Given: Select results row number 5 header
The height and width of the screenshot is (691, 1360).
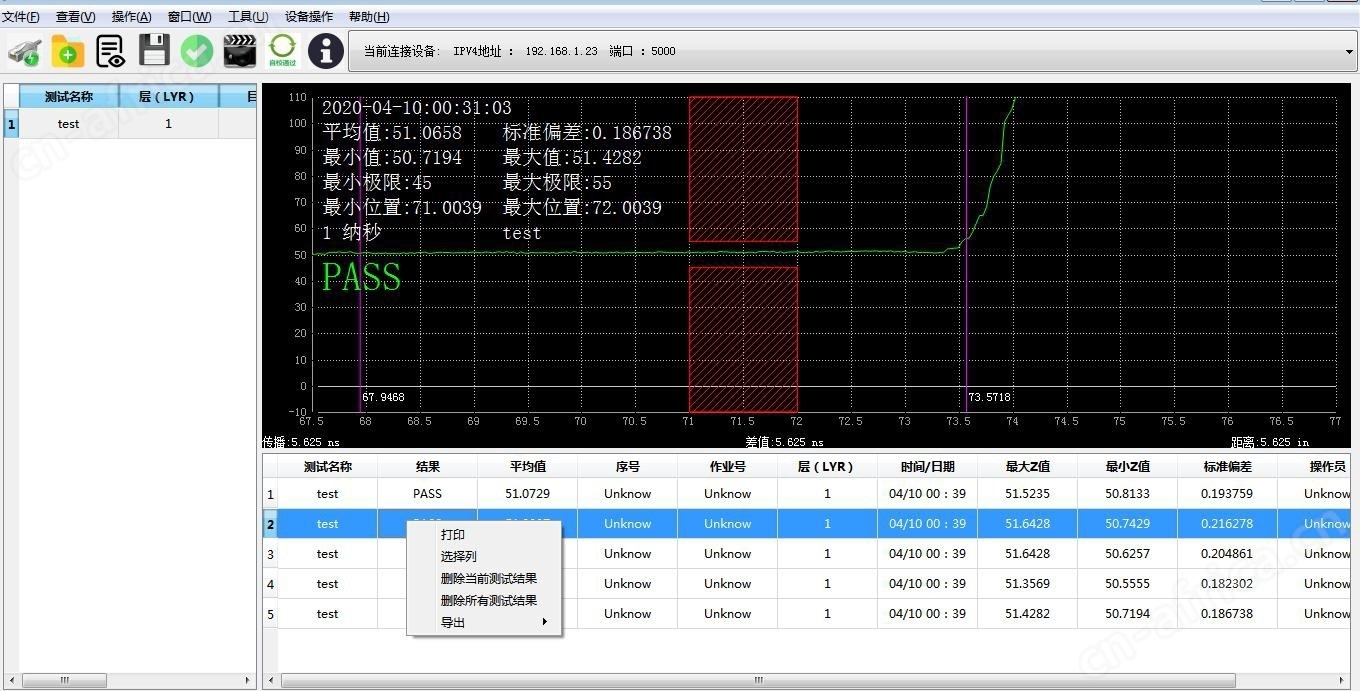Looking at the screenshot, I should [270, 614].
